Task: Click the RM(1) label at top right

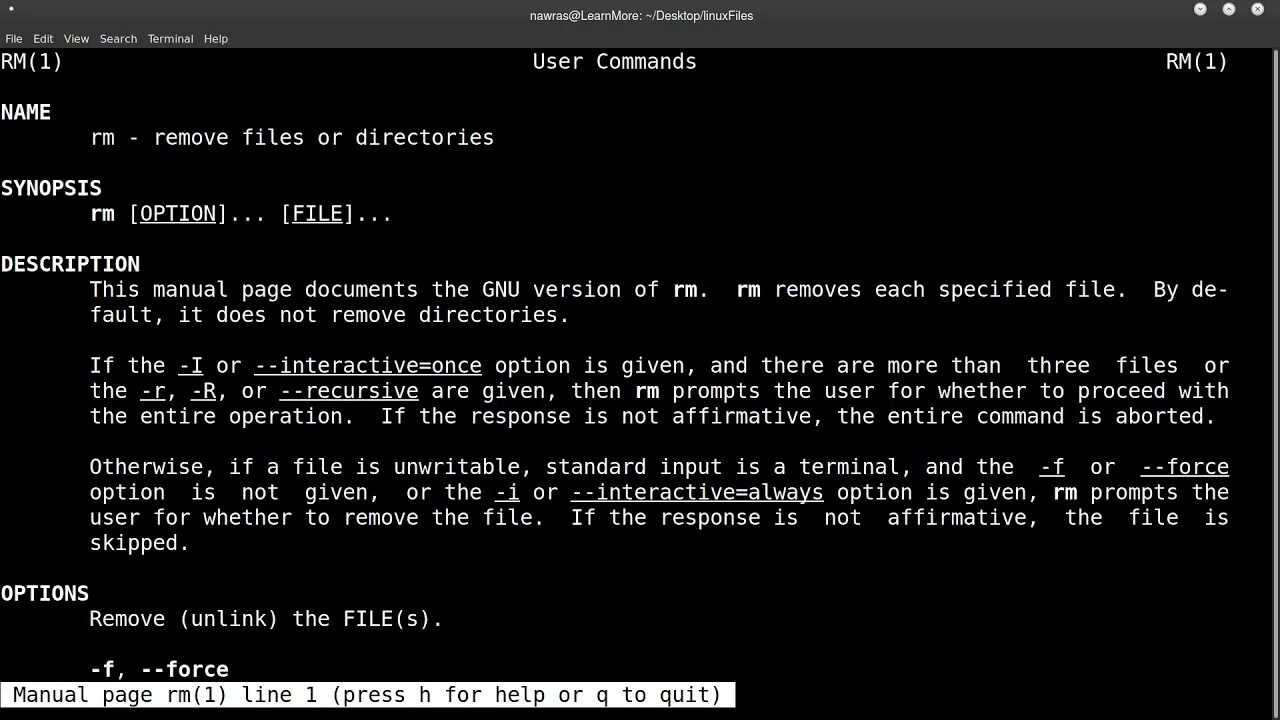Action: [1197, 61]
